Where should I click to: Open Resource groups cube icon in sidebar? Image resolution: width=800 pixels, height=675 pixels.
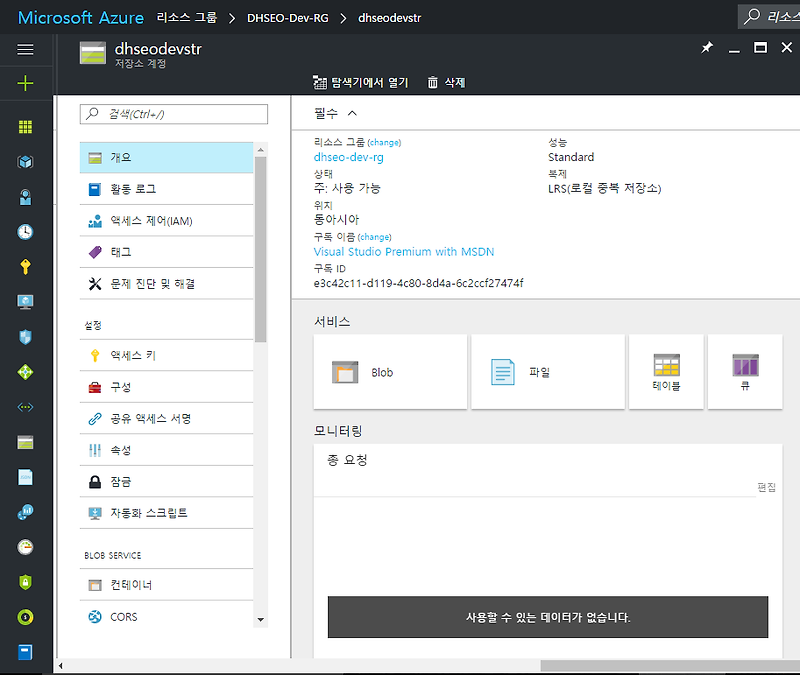(x=25, y=162)
